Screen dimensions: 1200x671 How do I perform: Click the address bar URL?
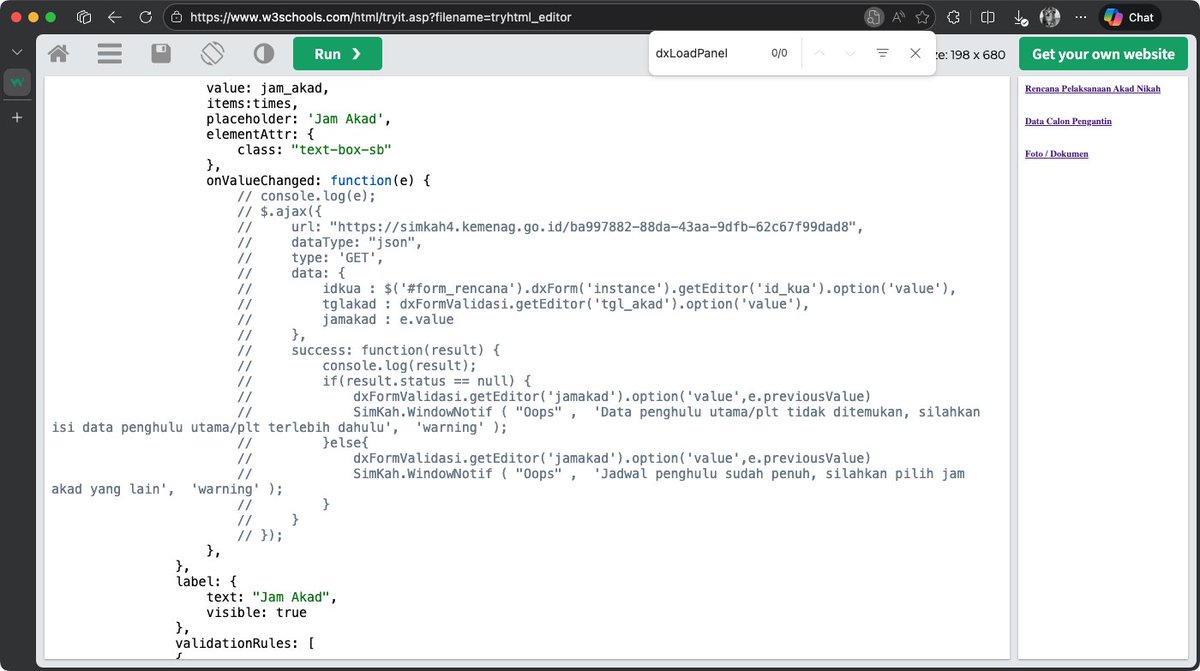[x=381, y=17]
